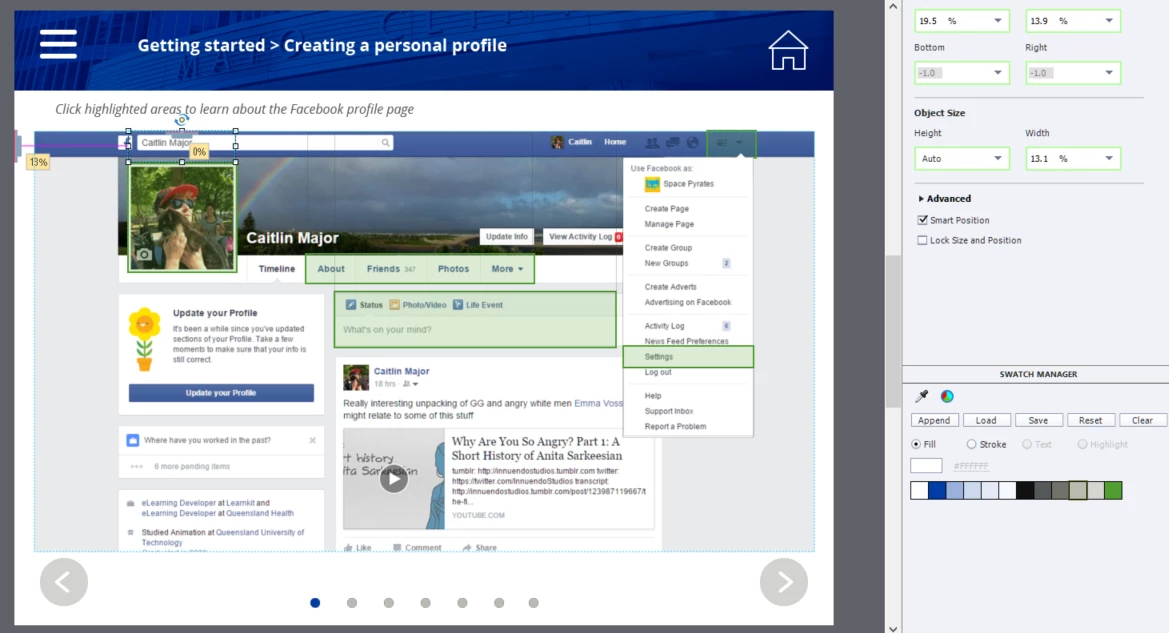This screenshot has width=1169, height=633.
Task: Click scroll up arrow on stage scrollbar
Action: 893,6
